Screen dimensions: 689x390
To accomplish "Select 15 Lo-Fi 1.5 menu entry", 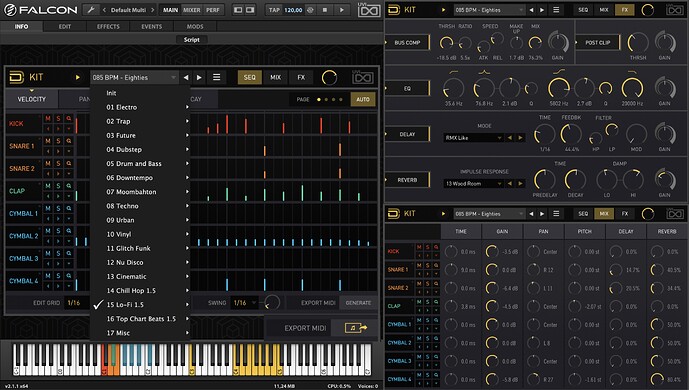I will pyautogui.click(x=141, y=304).
